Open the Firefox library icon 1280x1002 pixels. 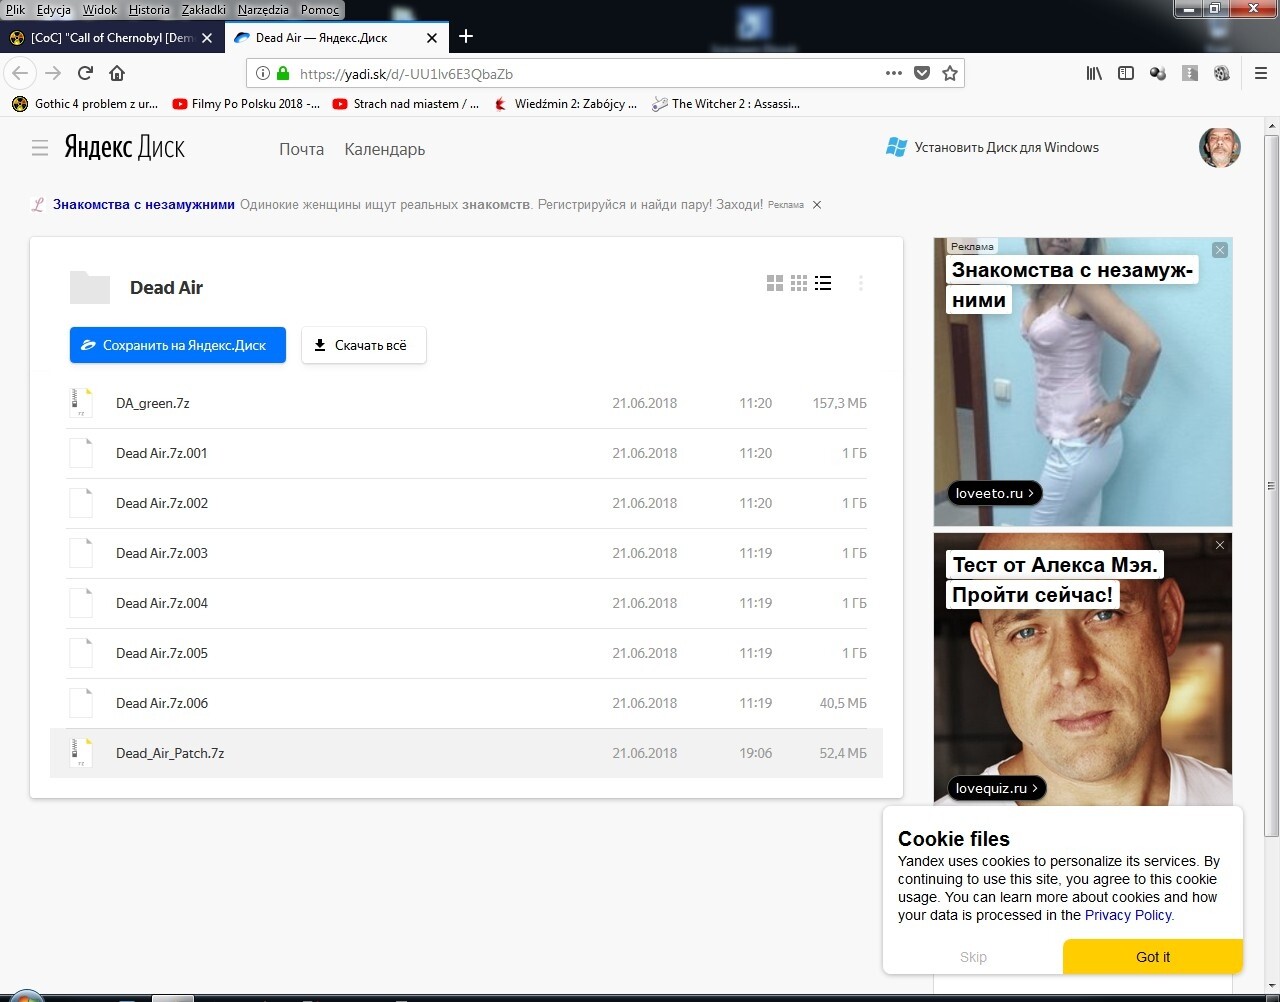[x=1094, y=73]
